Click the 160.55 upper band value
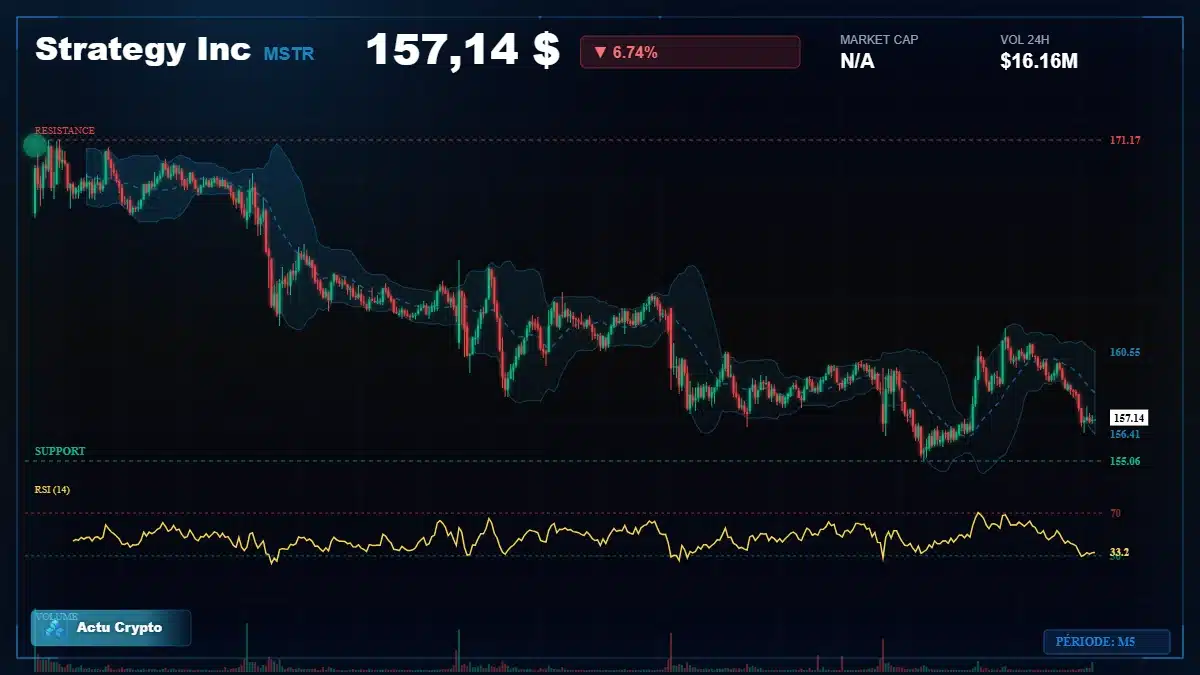 (x=1125, y=352)
